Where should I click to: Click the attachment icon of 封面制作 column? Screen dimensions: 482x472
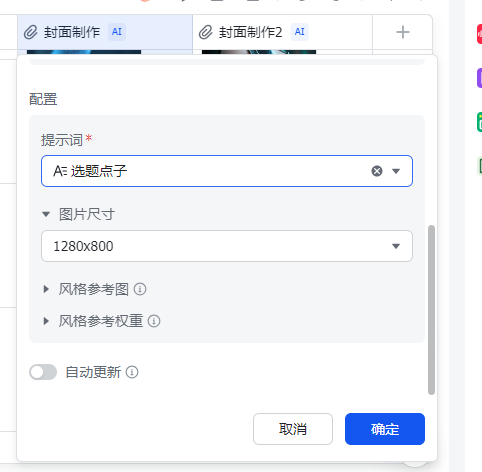point(31,32)
